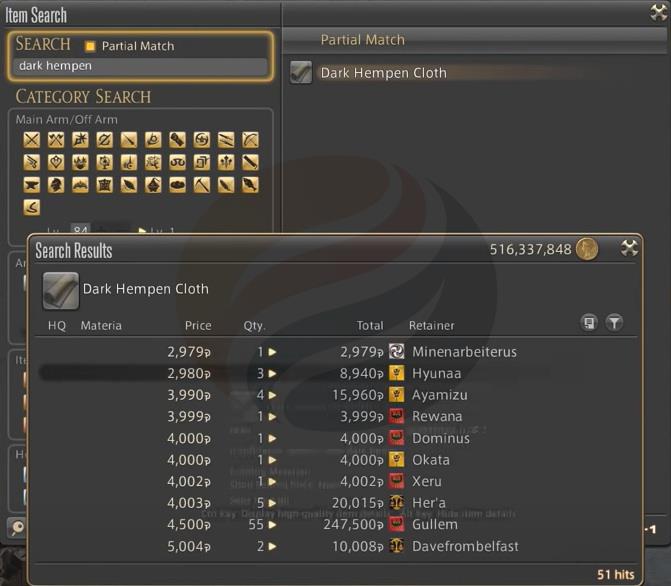
Task: Toggle the Partial Match checkbox
Action: click(89, 46)
